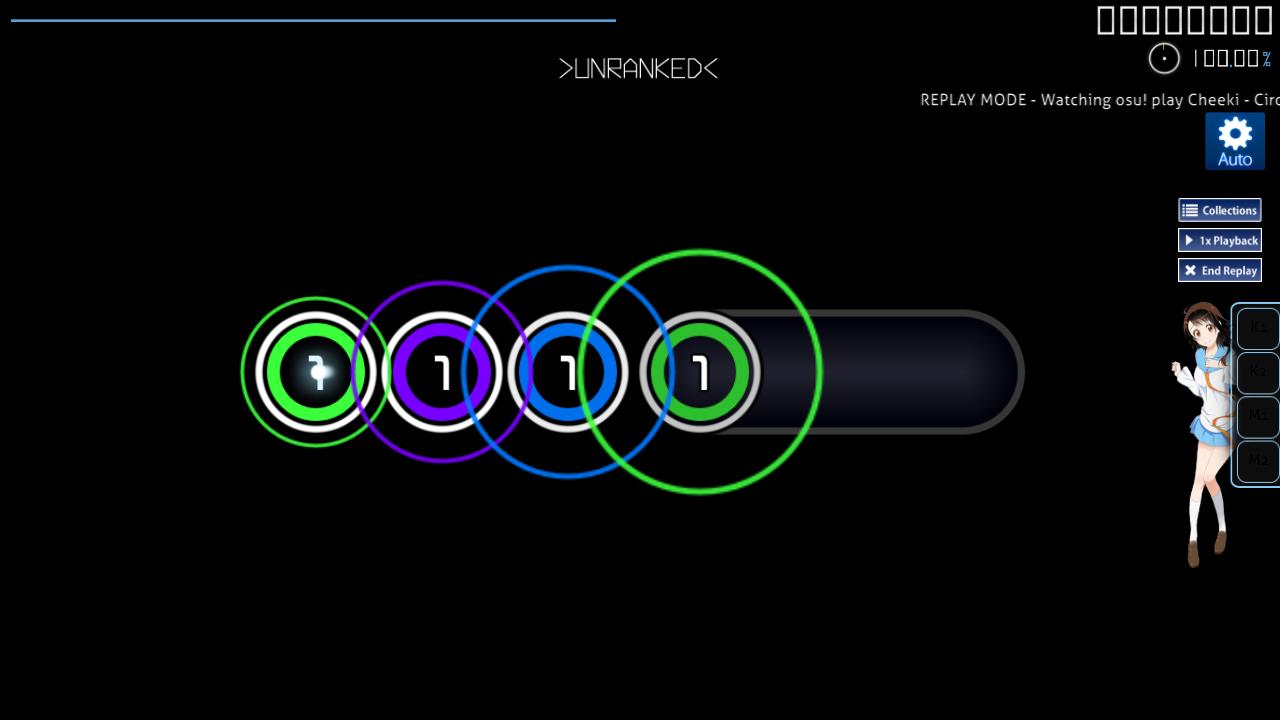Hit the blue hit circle
The width and height of the screenshot is (1280, 720).
(x=568, y=372)
